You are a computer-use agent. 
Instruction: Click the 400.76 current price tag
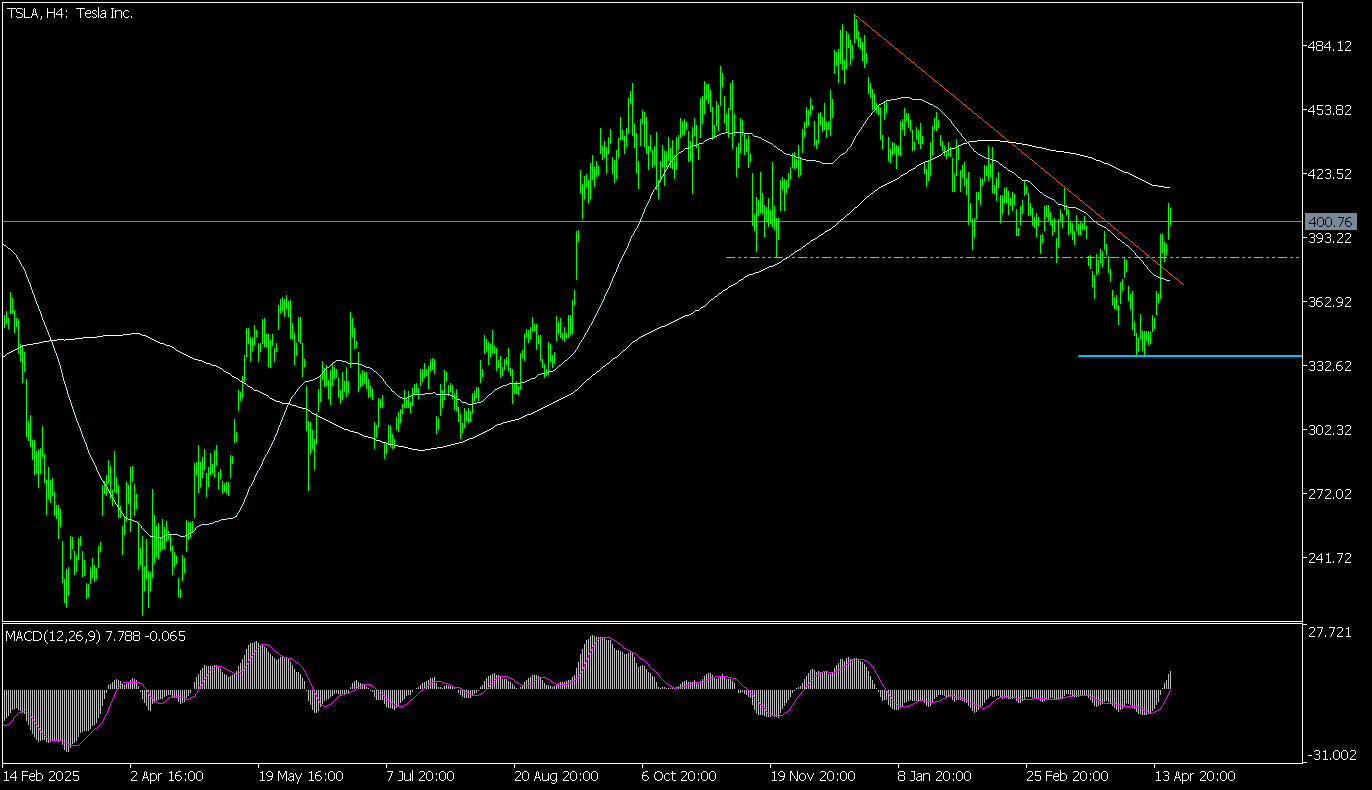click(1330, 221)
